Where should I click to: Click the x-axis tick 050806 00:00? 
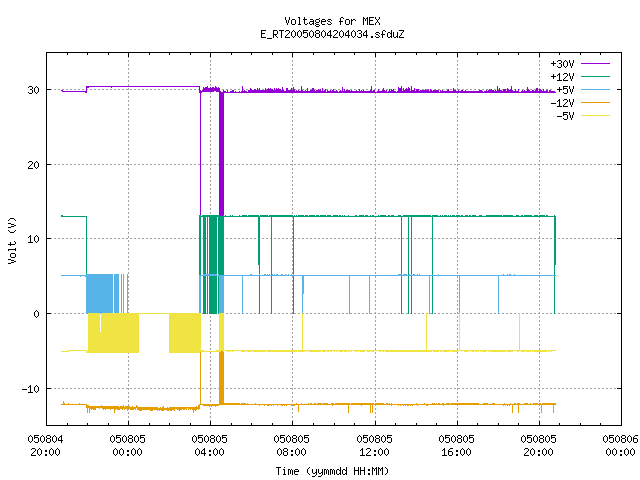coord(620,446)
